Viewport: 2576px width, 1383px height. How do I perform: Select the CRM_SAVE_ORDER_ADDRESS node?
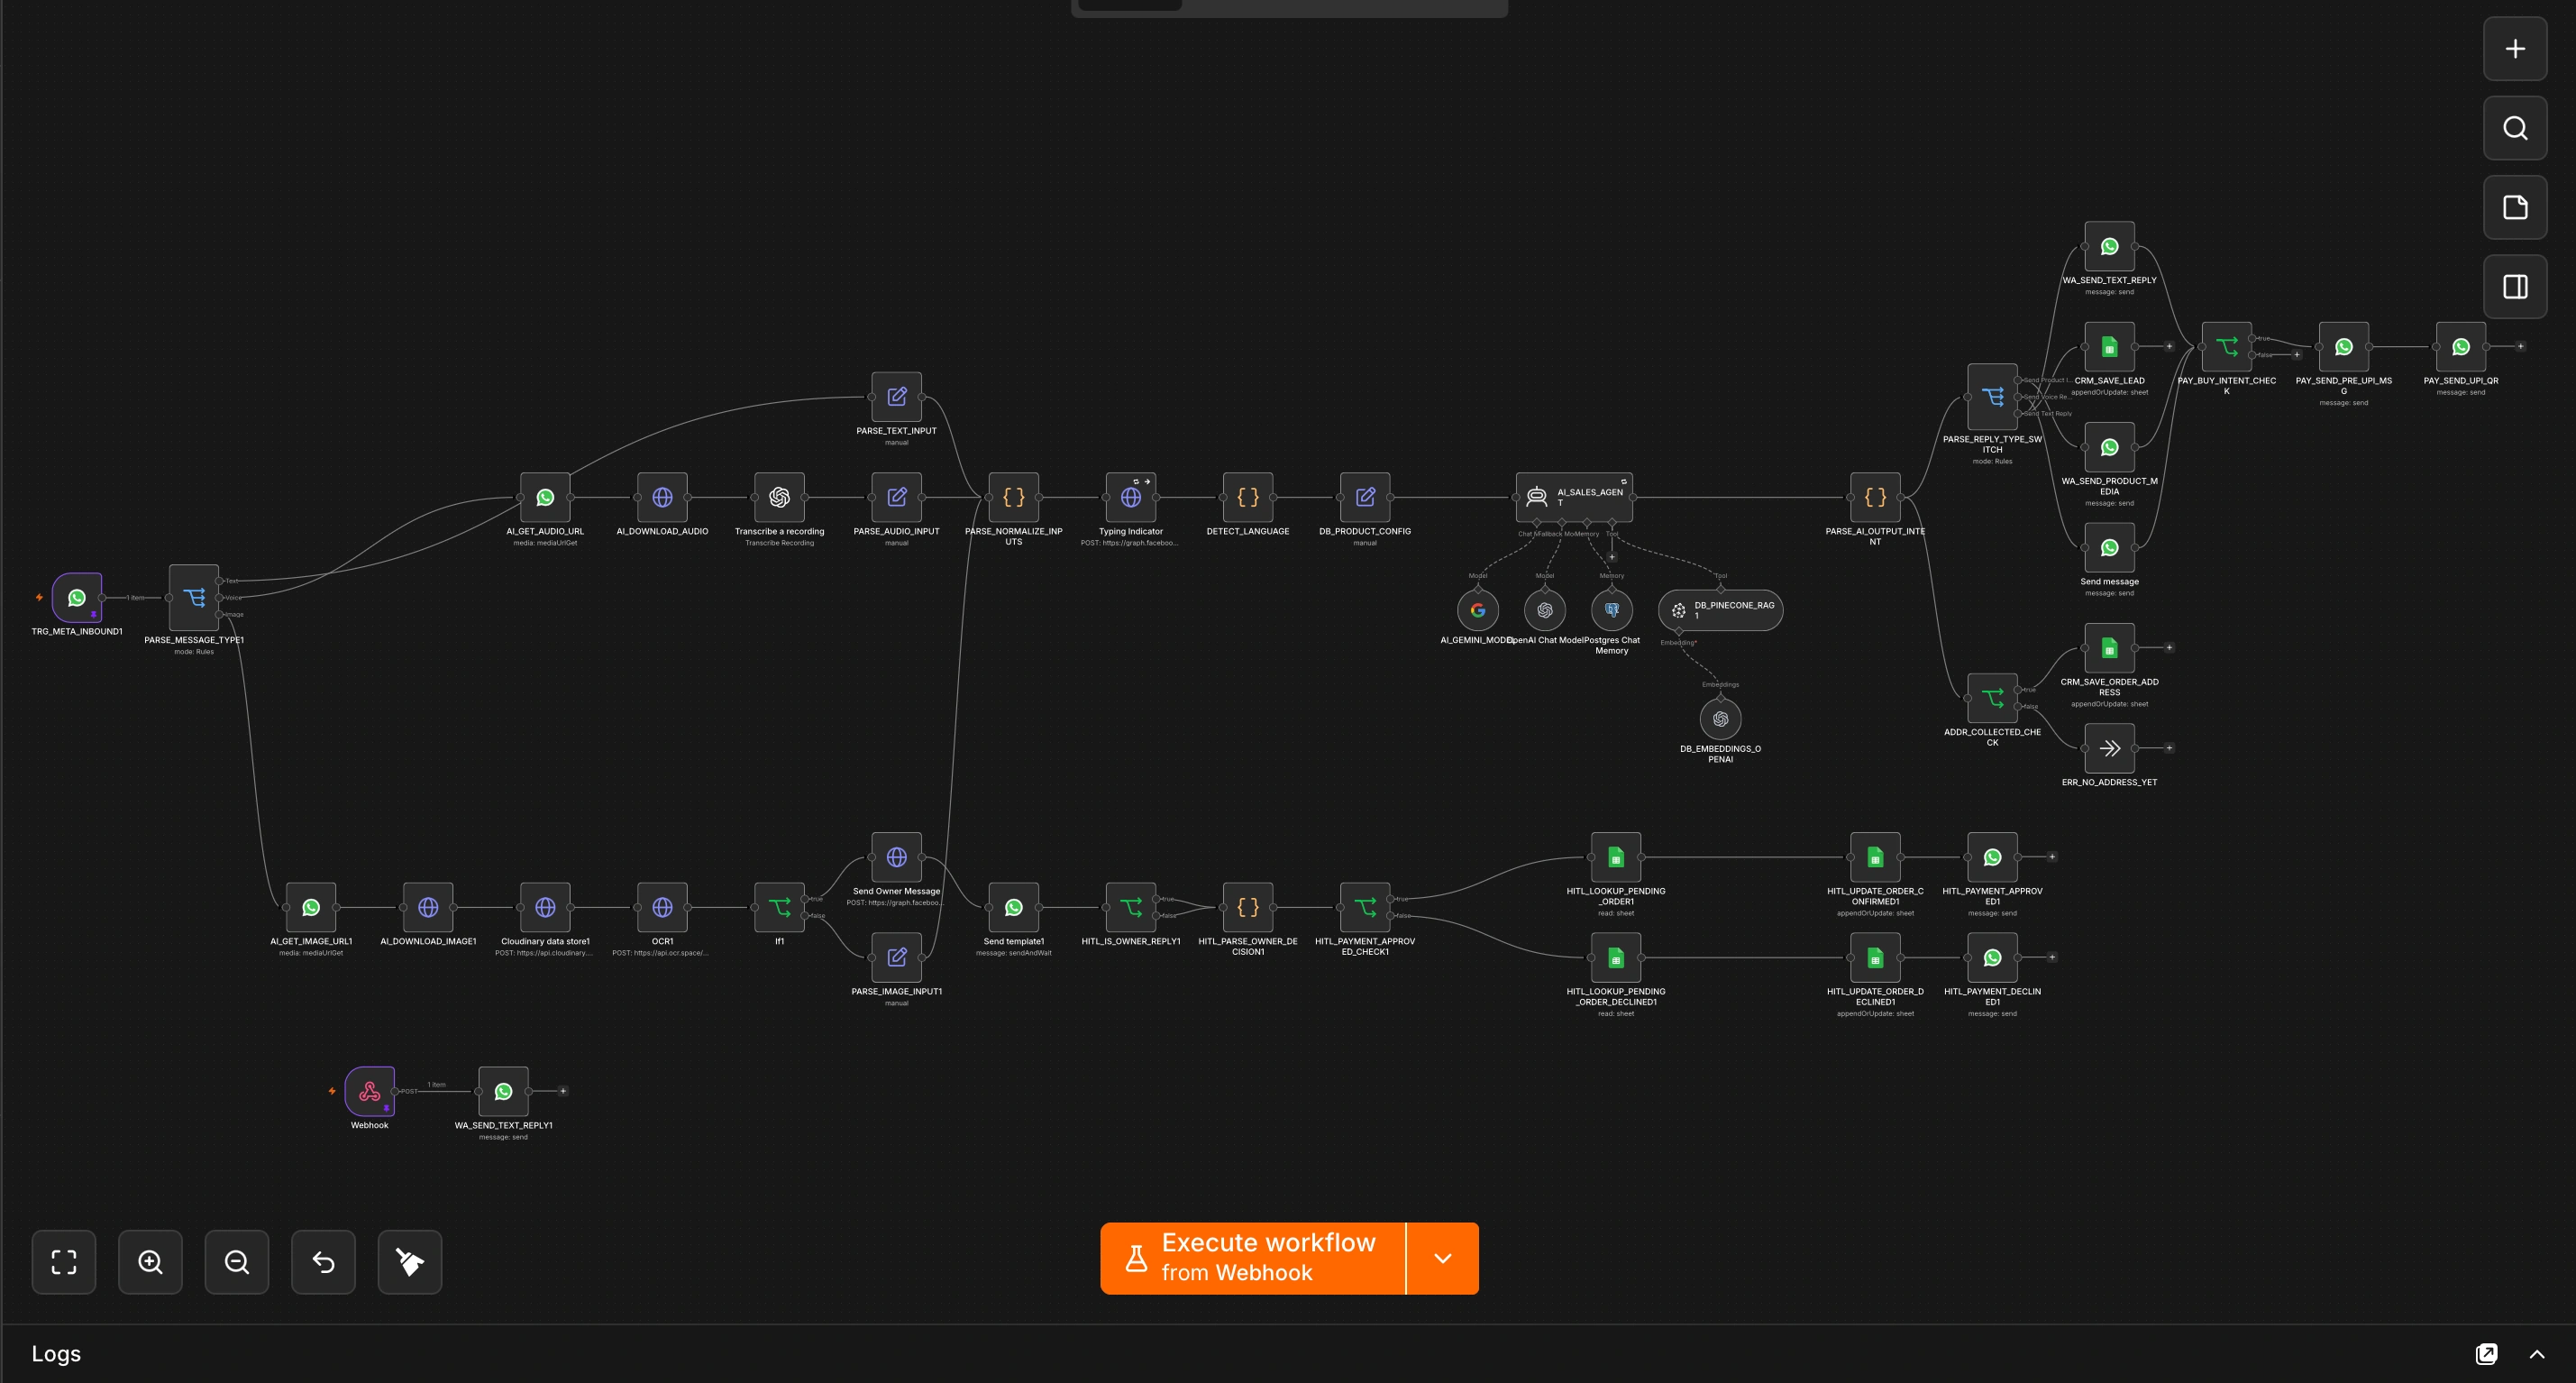pos(2109,648)
